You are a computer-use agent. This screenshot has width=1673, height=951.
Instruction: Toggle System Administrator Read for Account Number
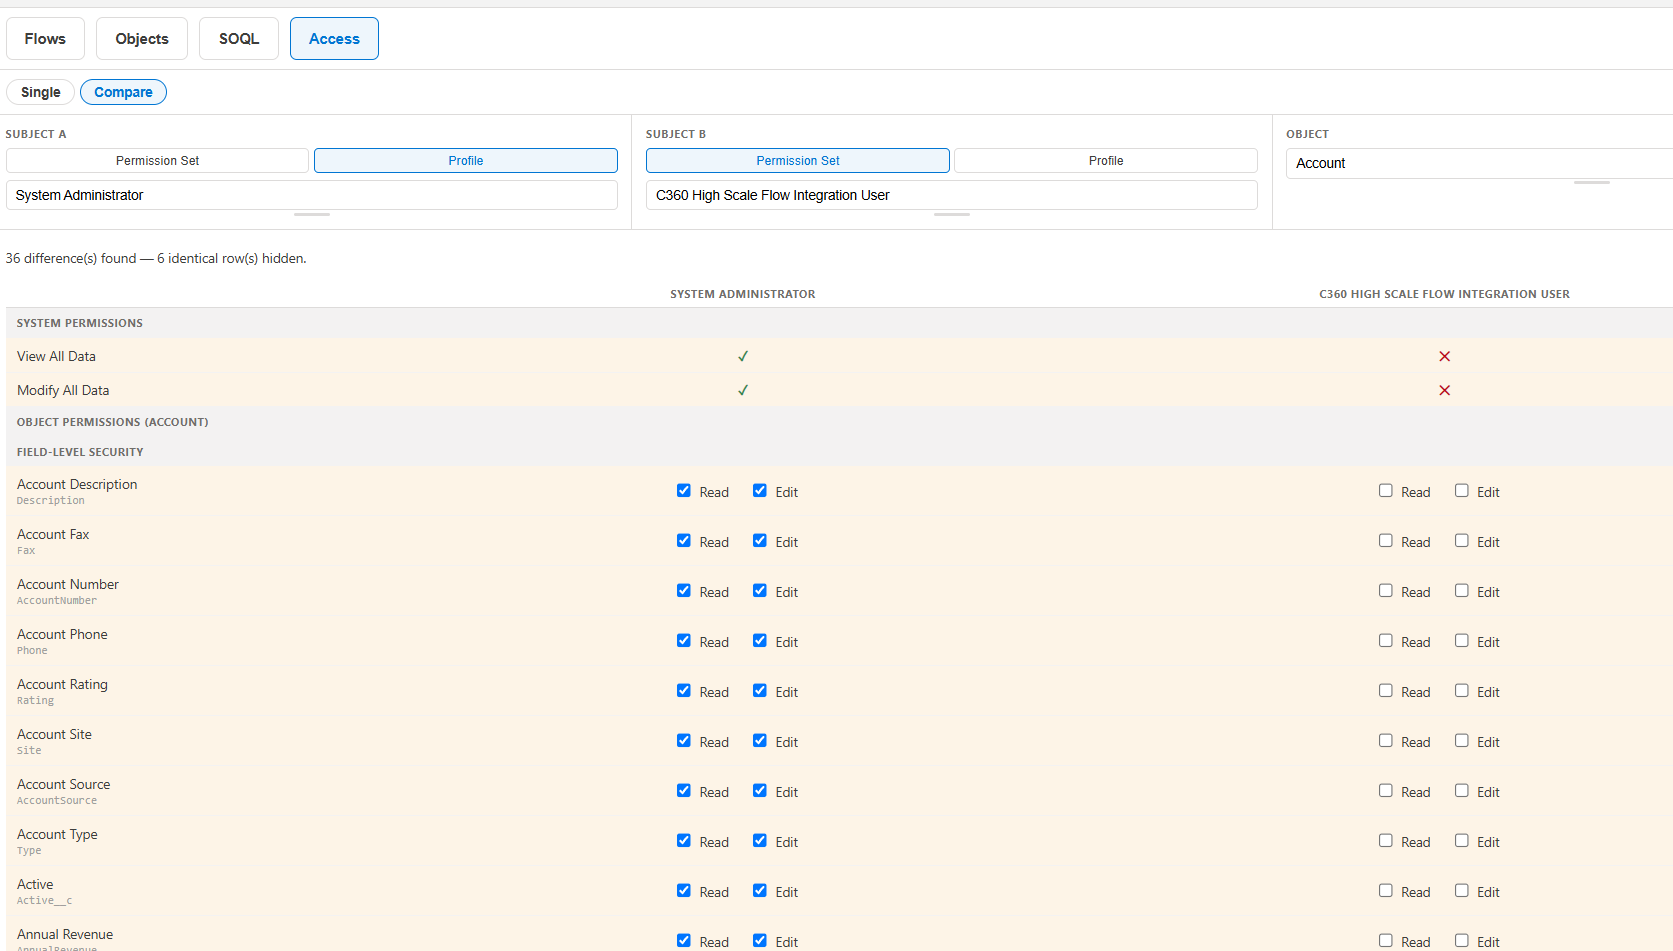tap(684, 591)
